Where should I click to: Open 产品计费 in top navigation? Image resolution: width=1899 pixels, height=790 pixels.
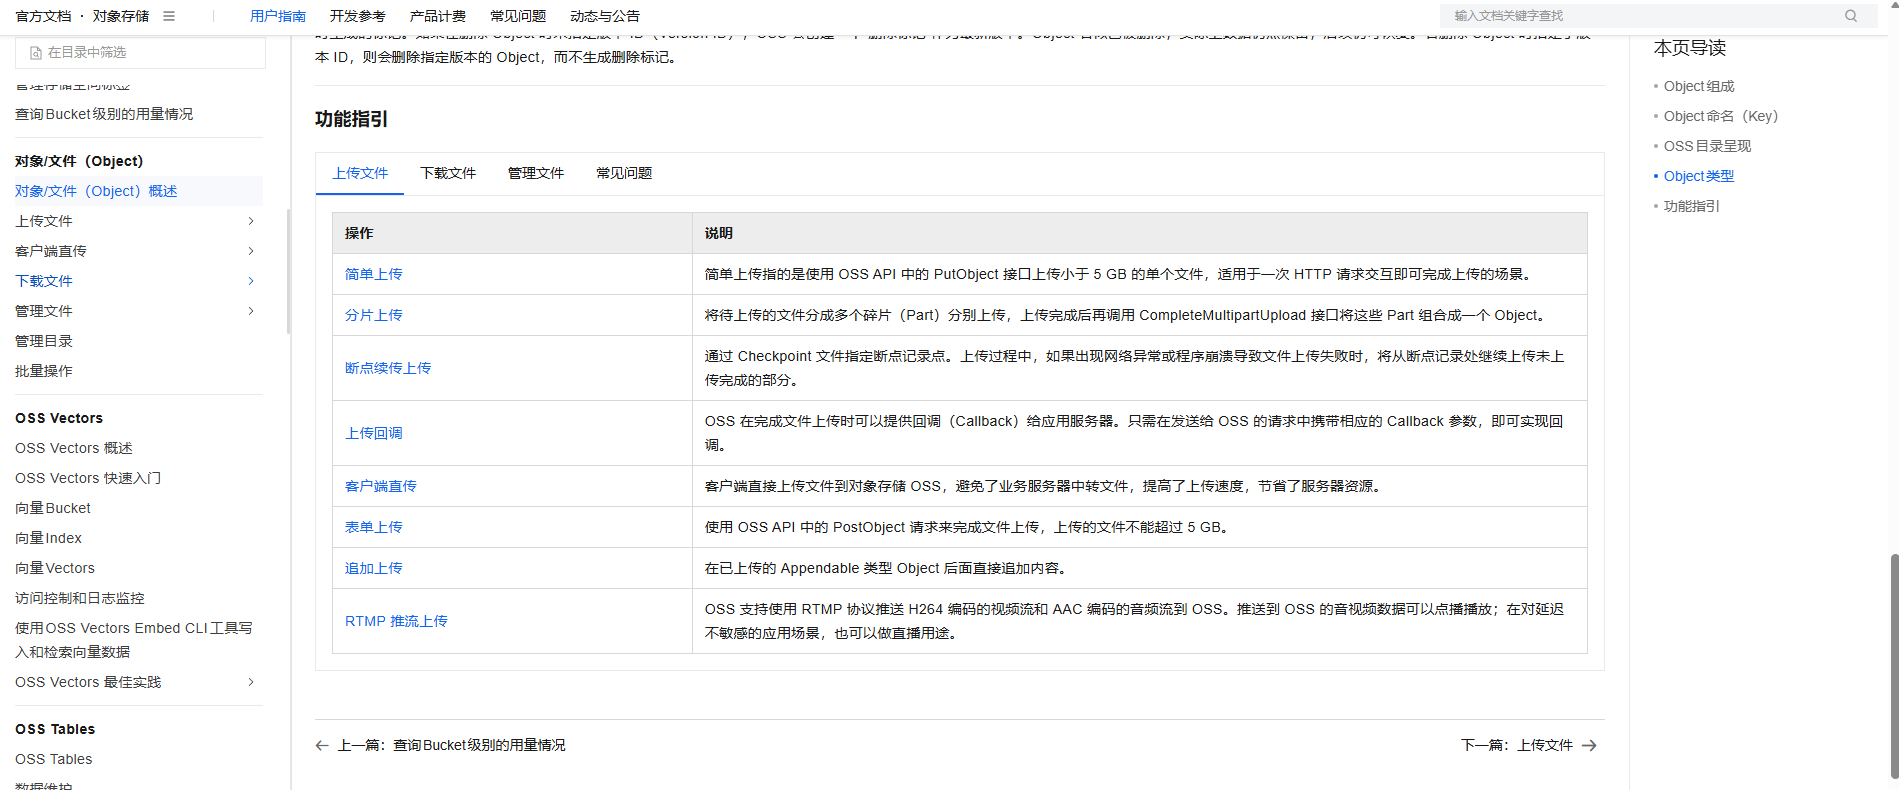pyautogui.click(x=438, y=16)
